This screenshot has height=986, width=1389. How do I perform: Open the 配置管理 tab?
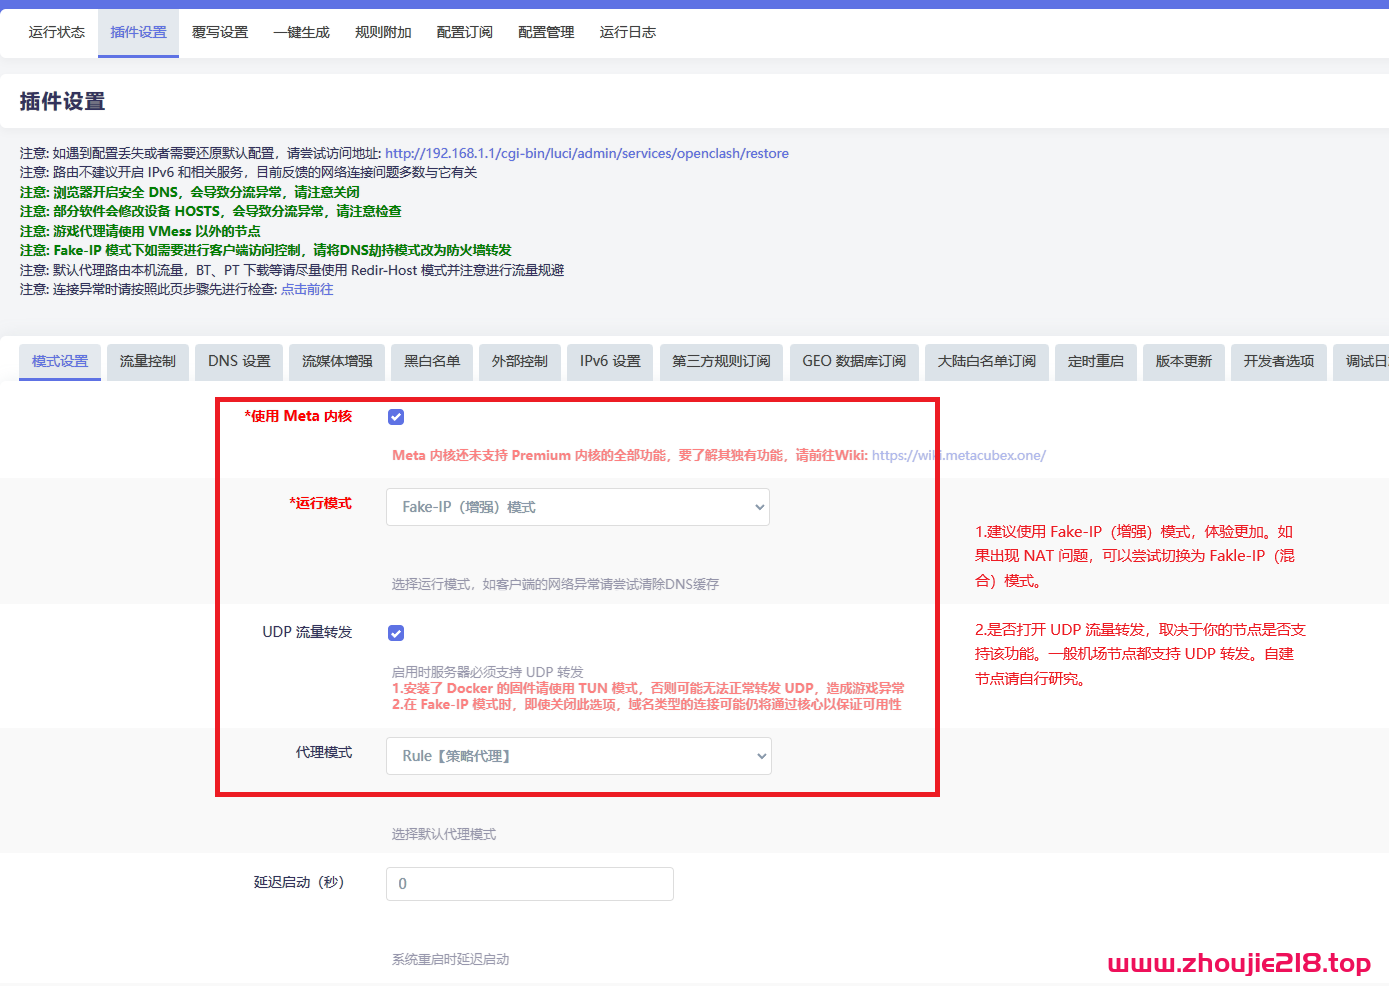(x=545, y=31)
